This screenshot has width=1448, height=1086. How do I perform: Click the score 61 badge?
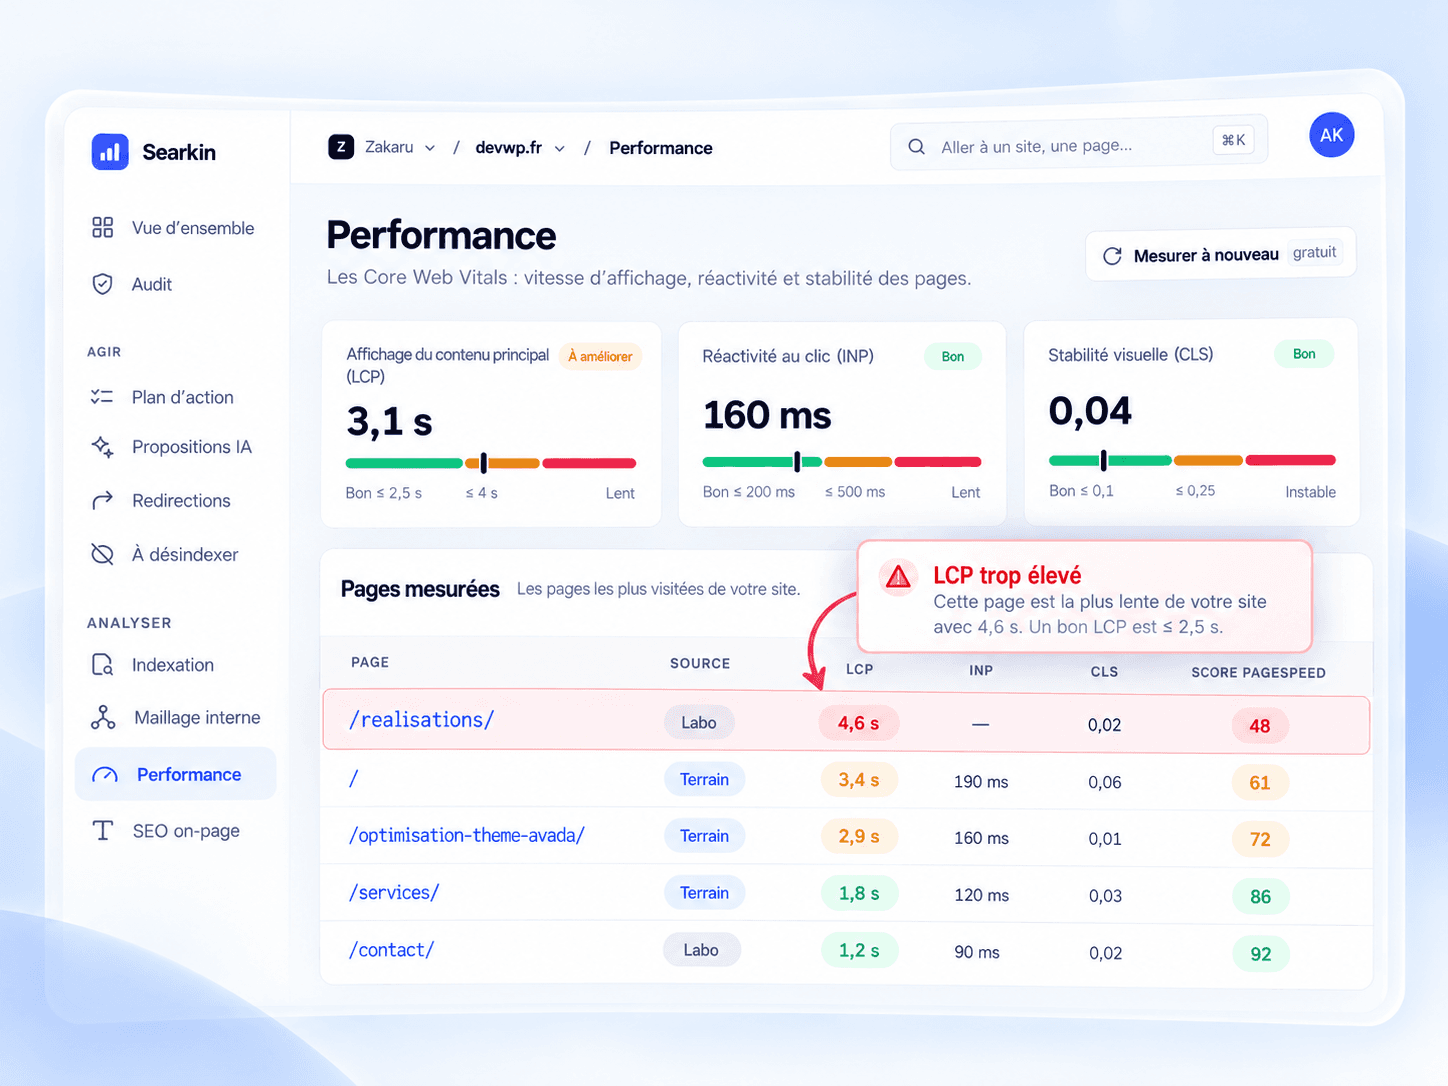1259,783
